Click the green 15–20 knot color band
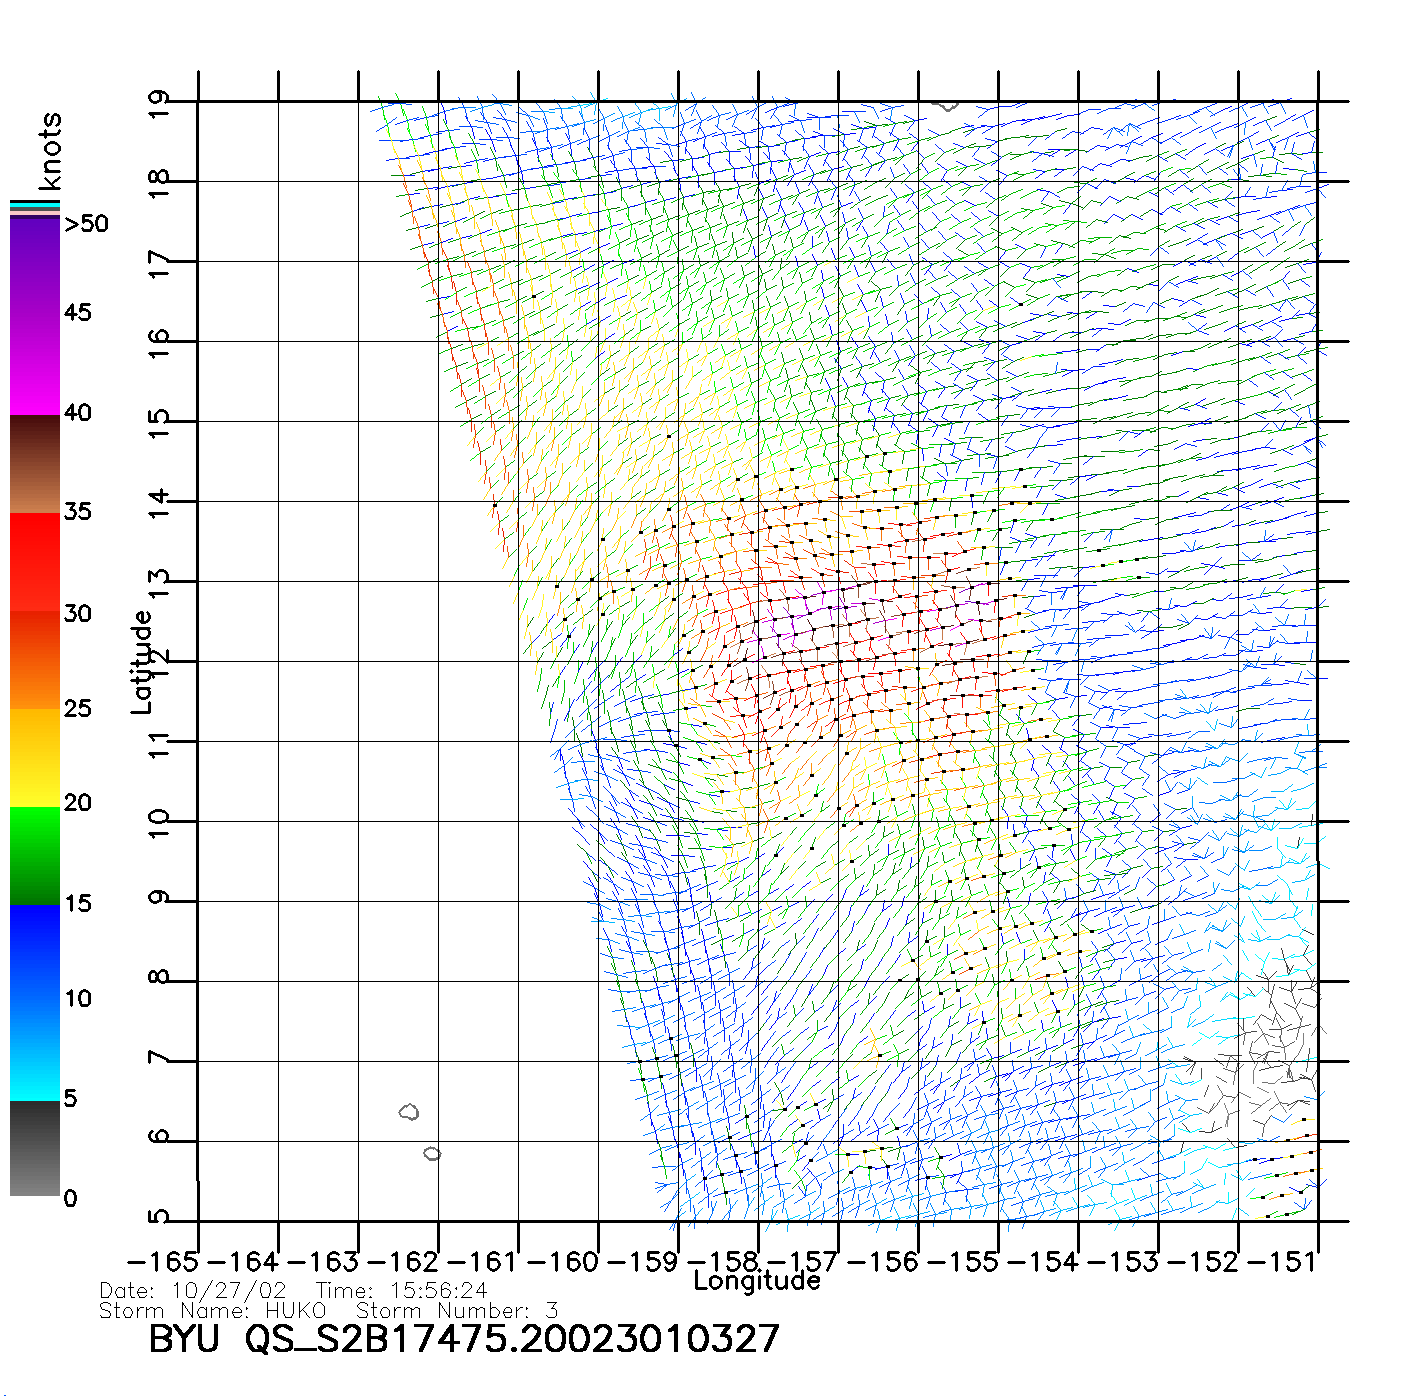This screenshot has height=1400, width=1420. click(35, 855)
